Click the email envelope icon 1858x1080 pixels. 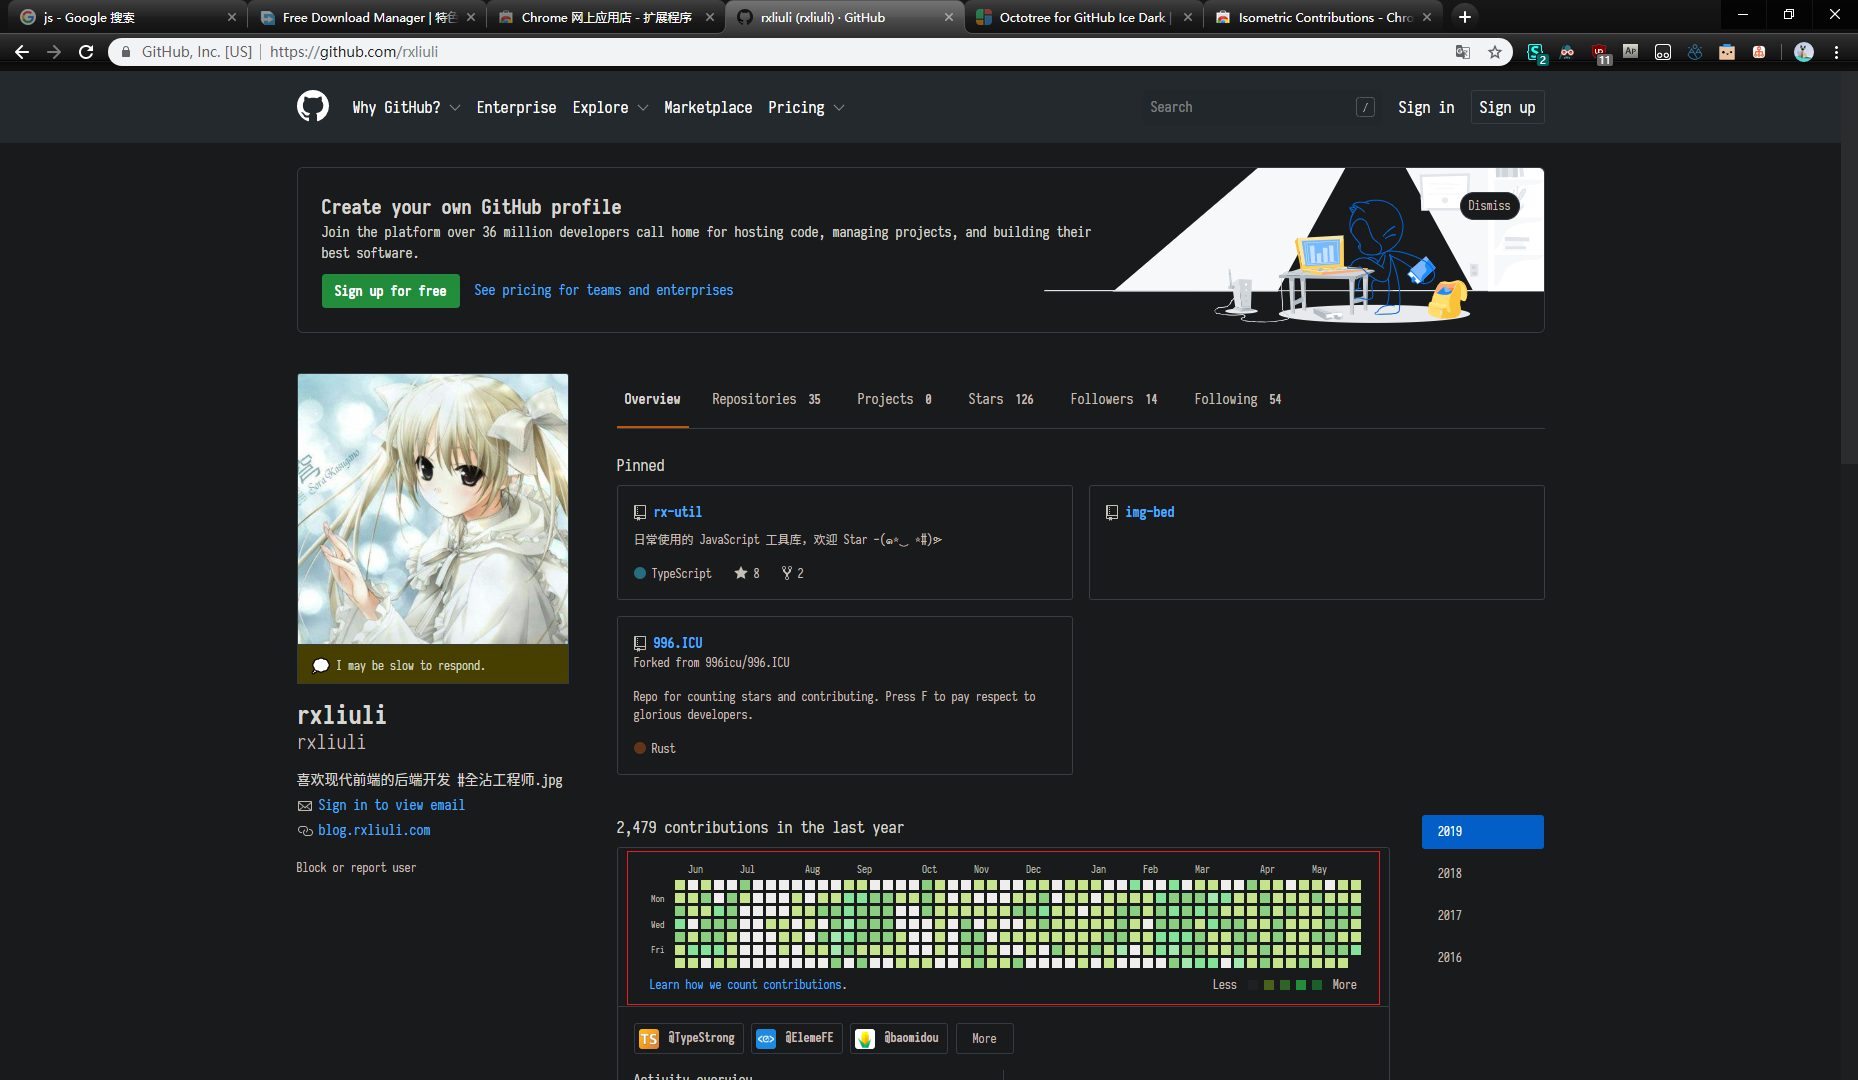pos(305,805)
